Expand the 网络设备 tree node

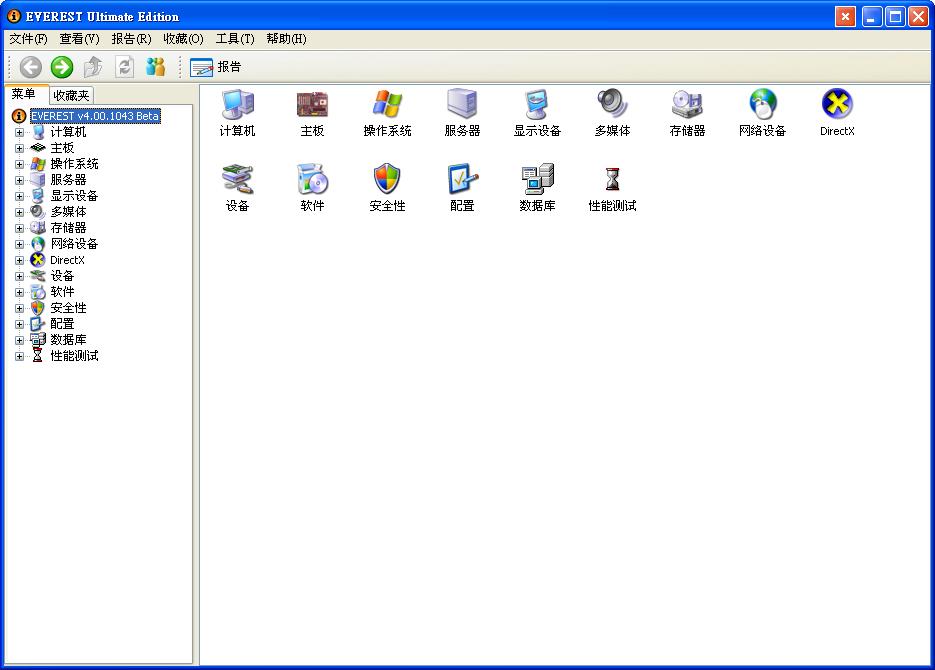tap(19, 244)
